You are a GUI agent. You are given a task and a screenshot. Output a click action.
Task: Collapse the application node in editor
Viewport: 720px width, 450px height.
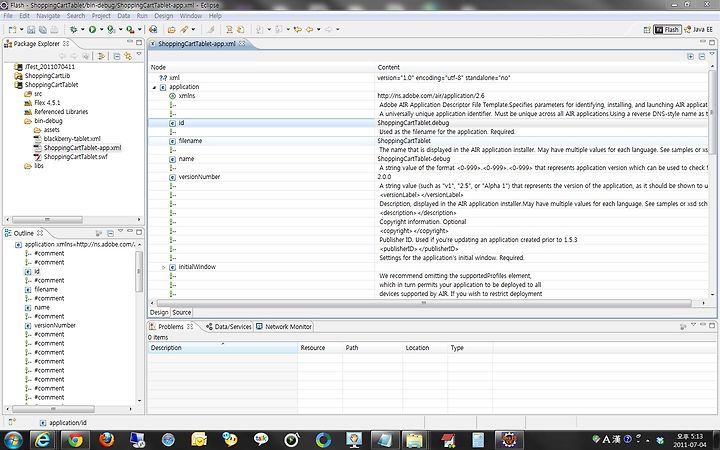click(x=154, y=87)
